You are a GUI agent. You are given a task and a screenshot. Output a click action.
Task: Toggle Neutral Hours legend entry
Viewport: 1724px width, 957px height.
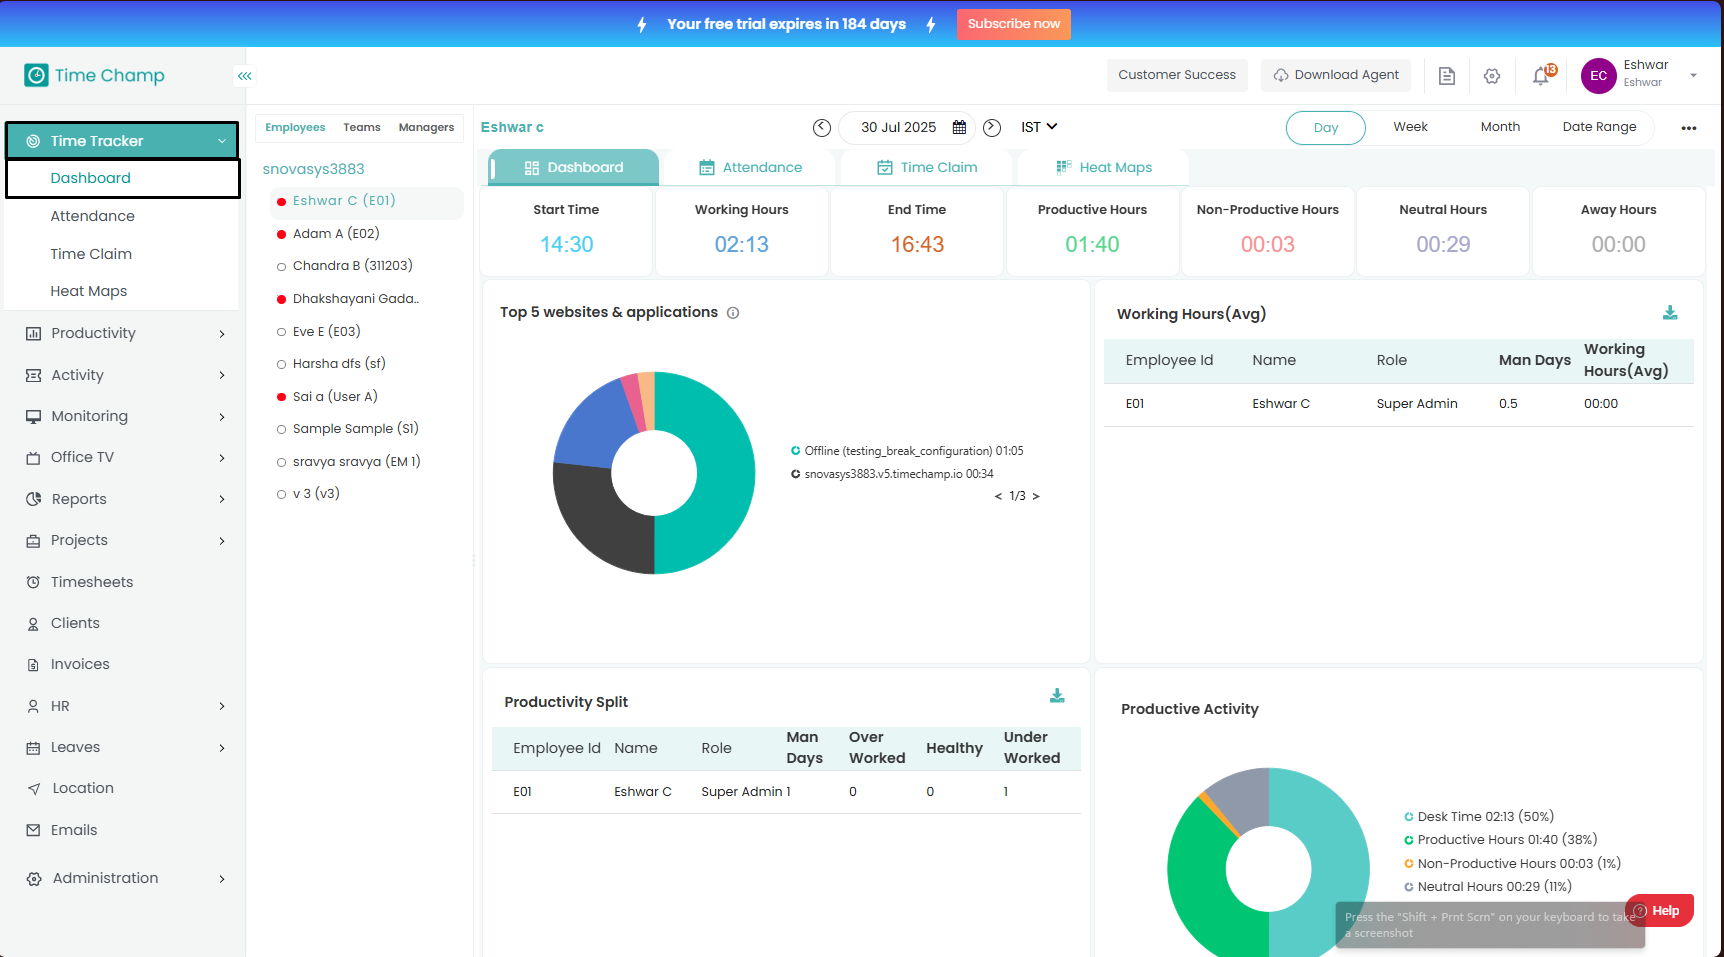(1493, 887)
